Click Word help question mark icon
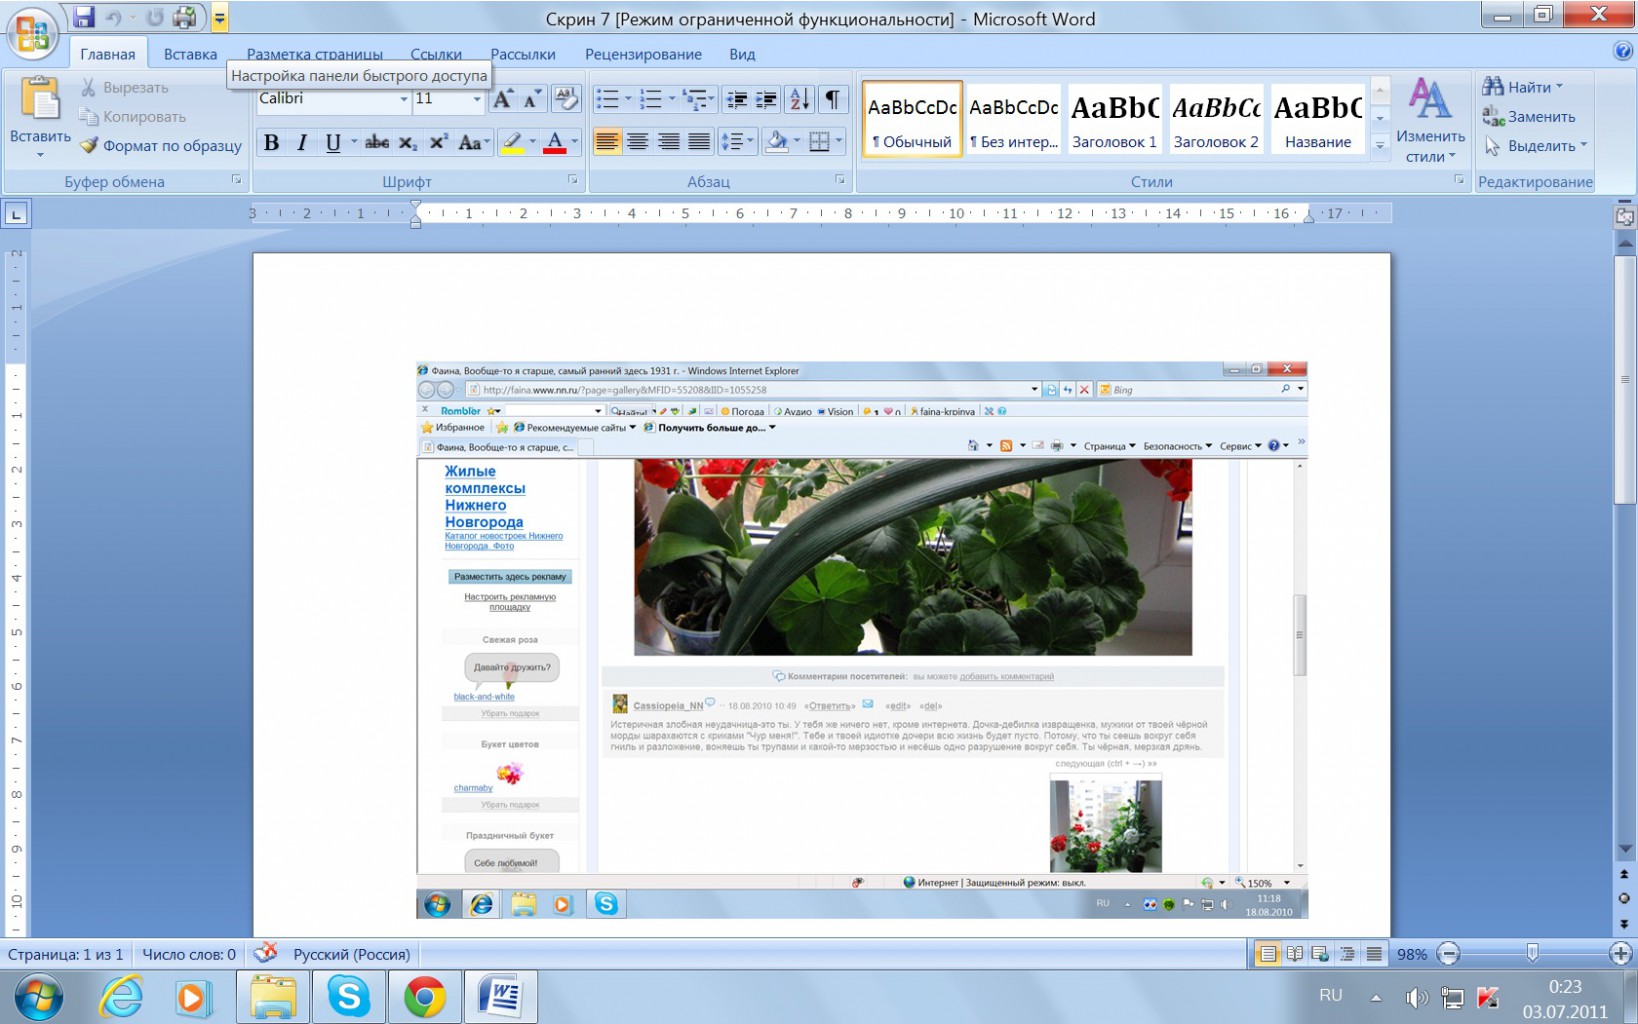 1623,51
